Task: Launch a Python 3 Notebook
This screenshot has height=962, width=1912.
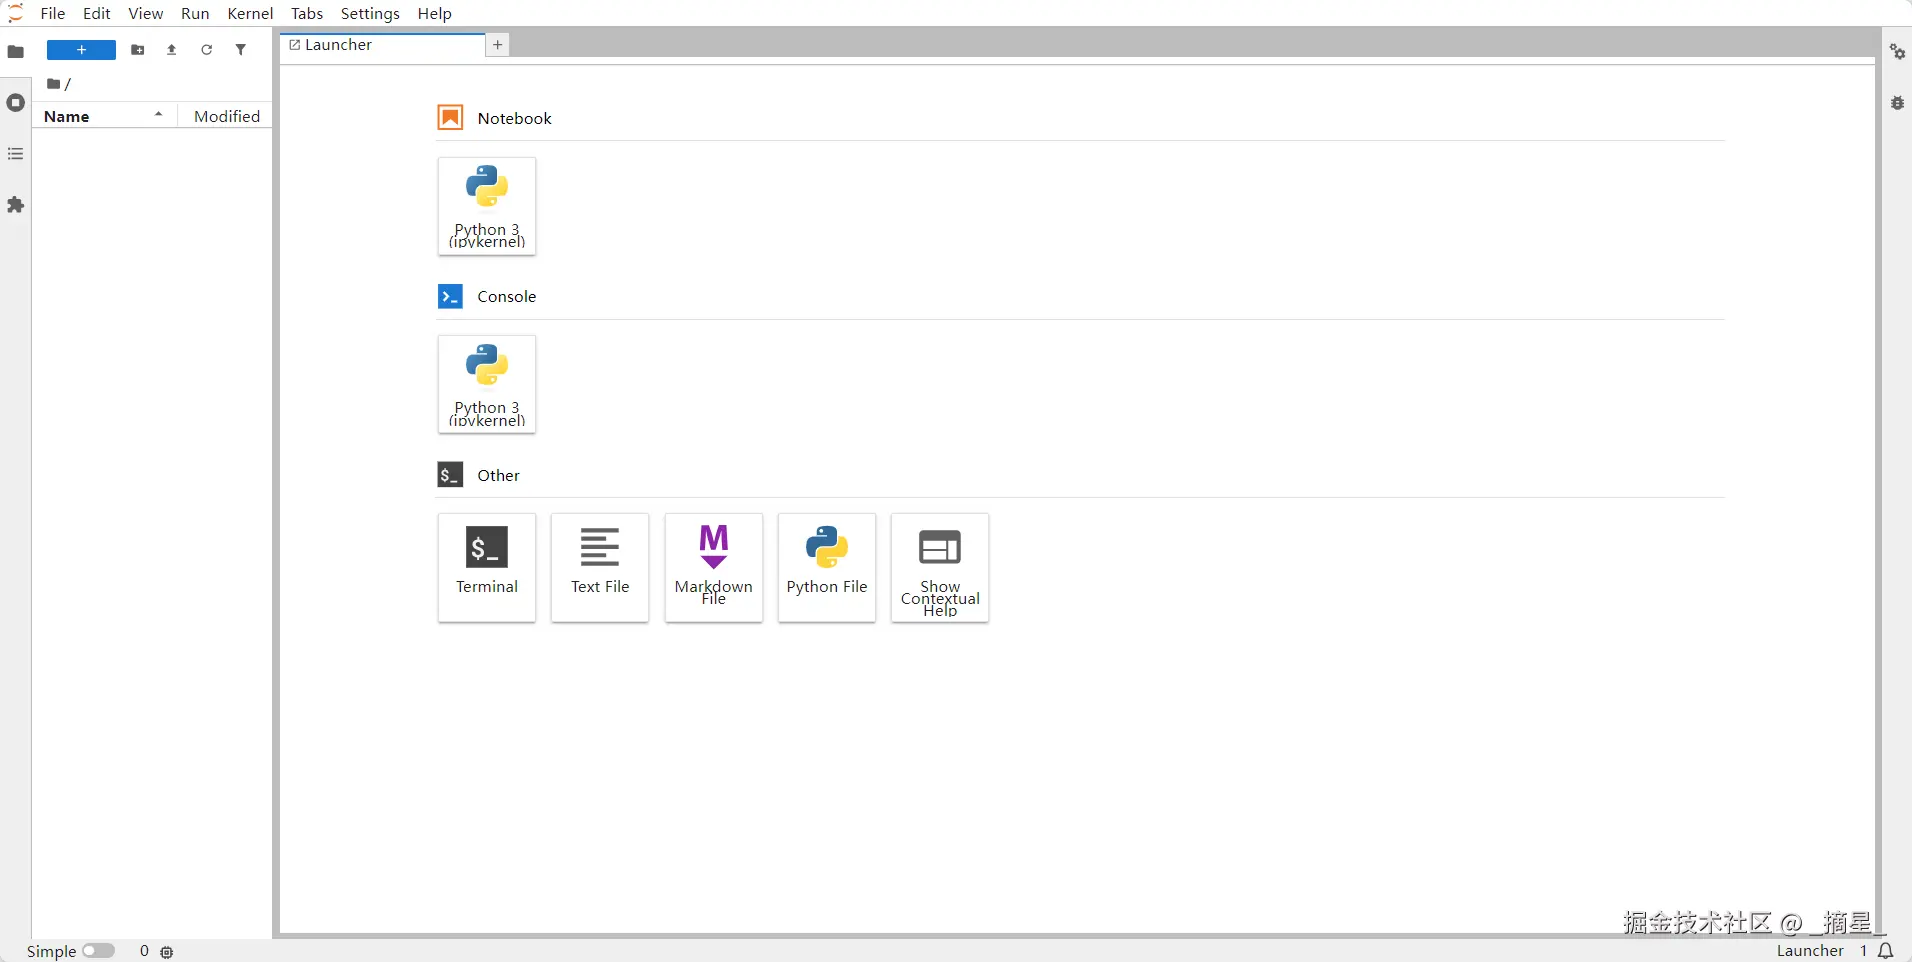Action: 487,206
